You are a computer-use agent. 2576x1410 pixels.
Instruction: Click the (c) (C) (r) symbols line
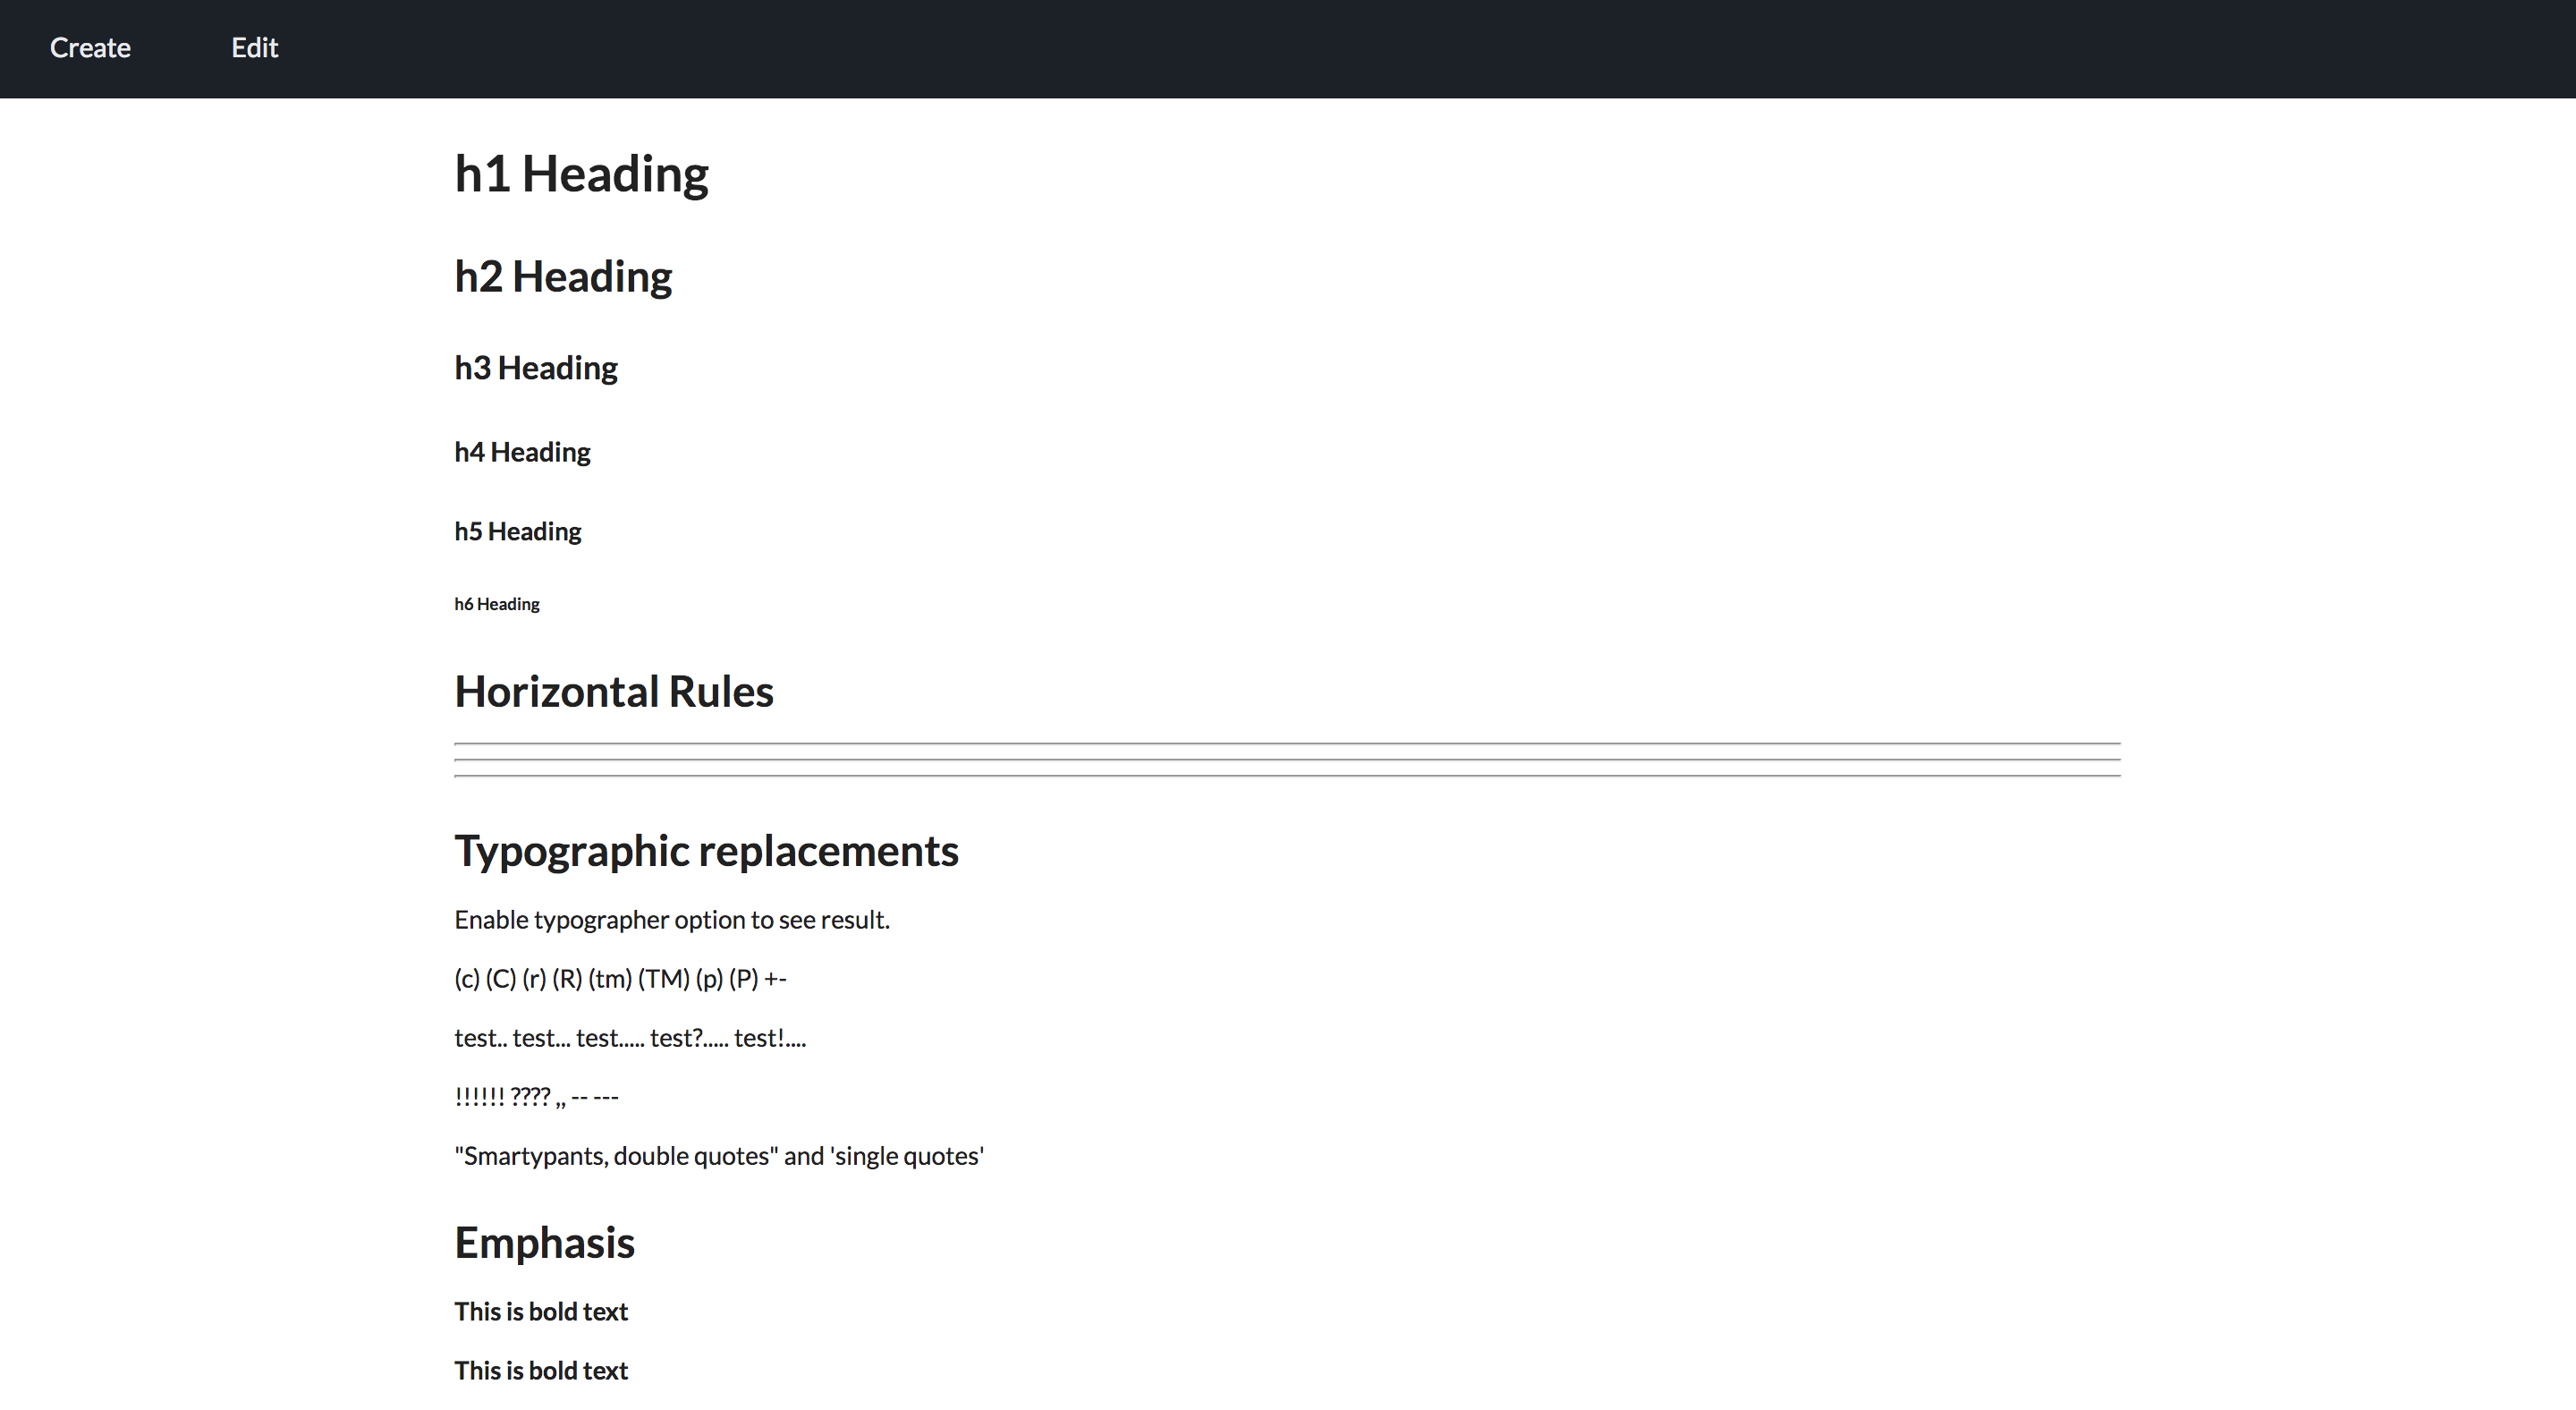click(x=620, y=979)
